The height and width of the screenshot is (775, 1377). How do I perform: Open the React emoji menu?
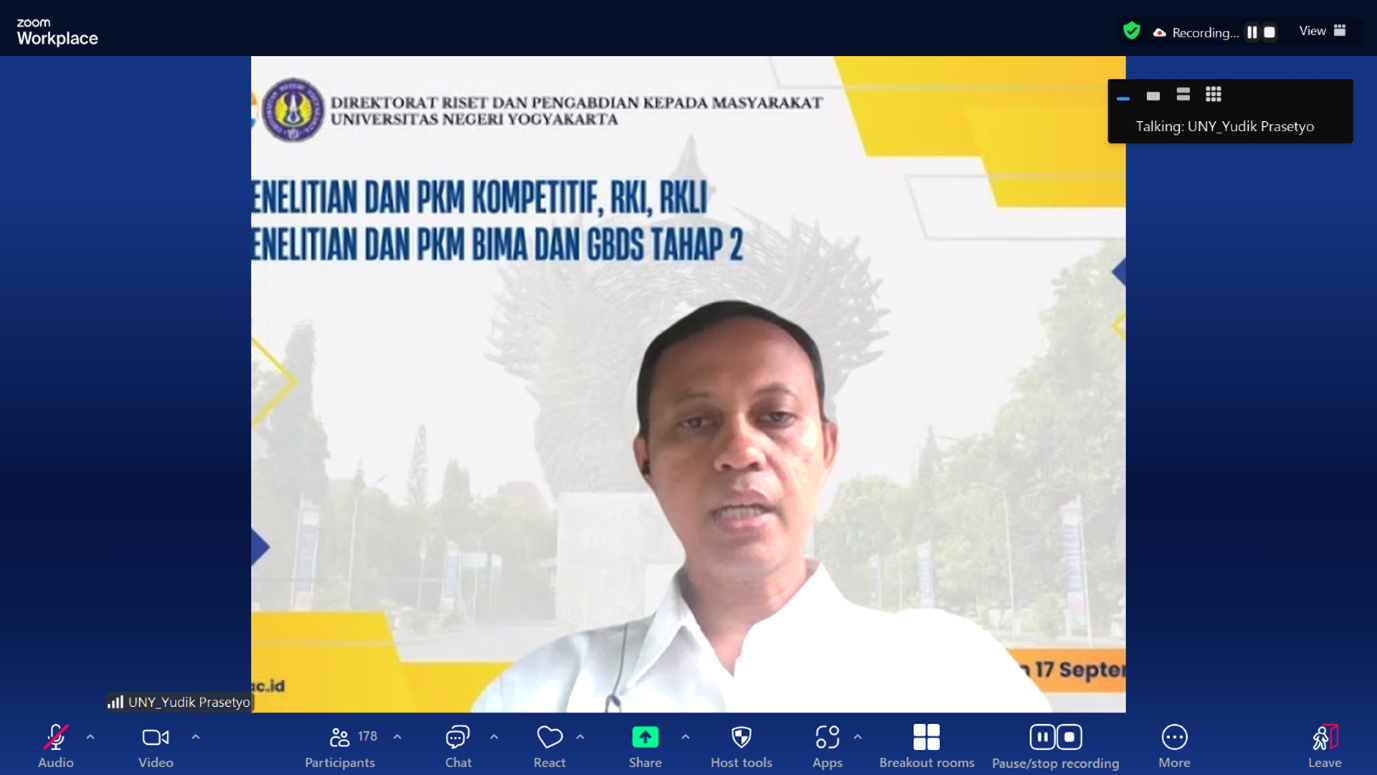pyautogui.click(x=549, y=745)
